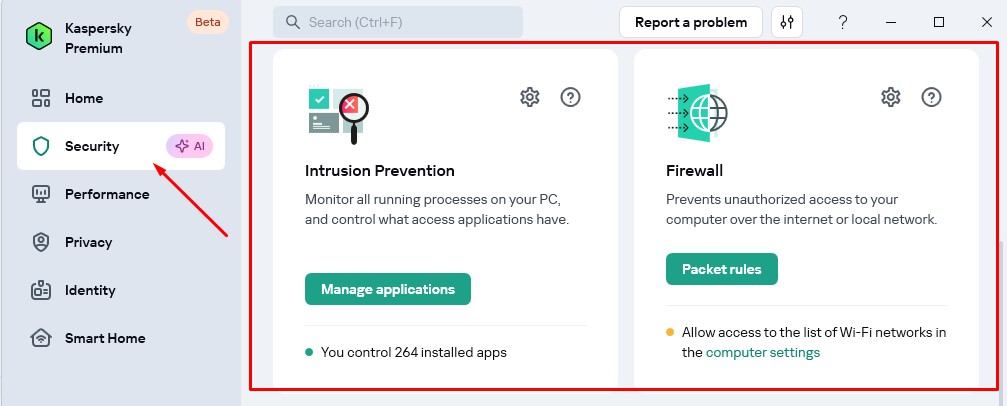Select Security in the sidebar

pos(92,146)
